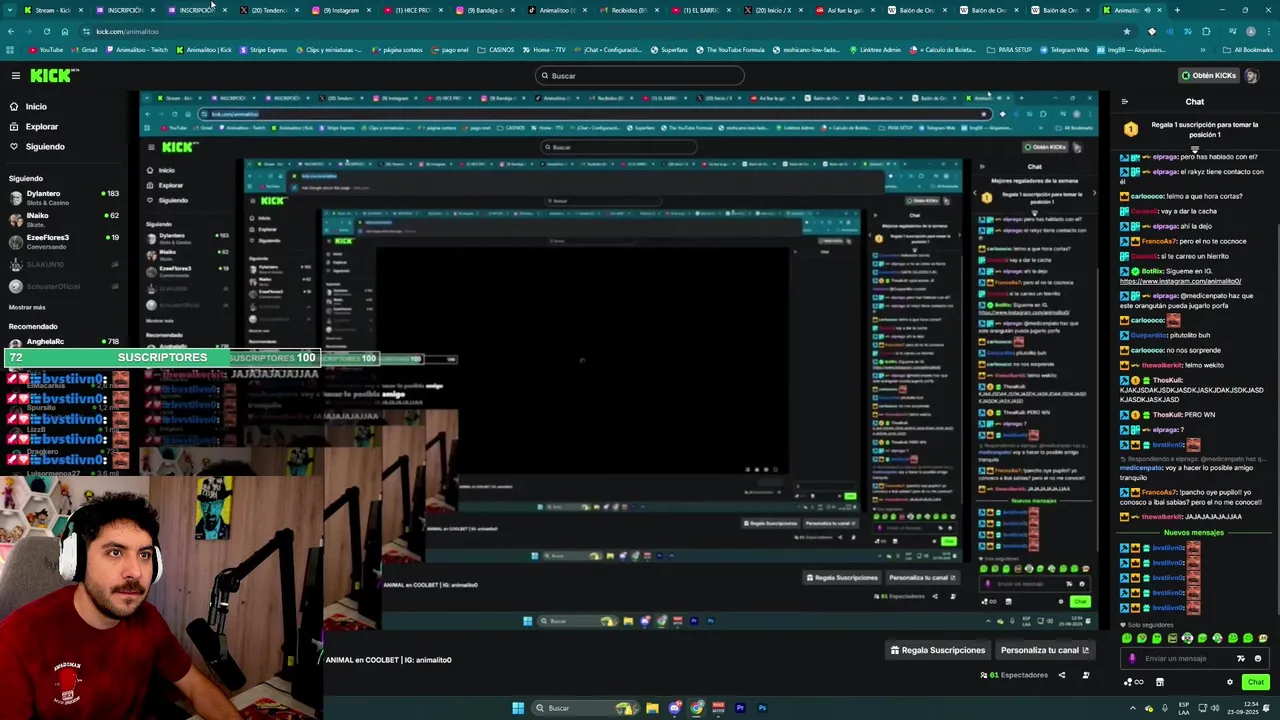The height and width of the screenshot is (720, 1280).
Task: Switch to the first Balón de Oro tab
Action: (916, 10)
